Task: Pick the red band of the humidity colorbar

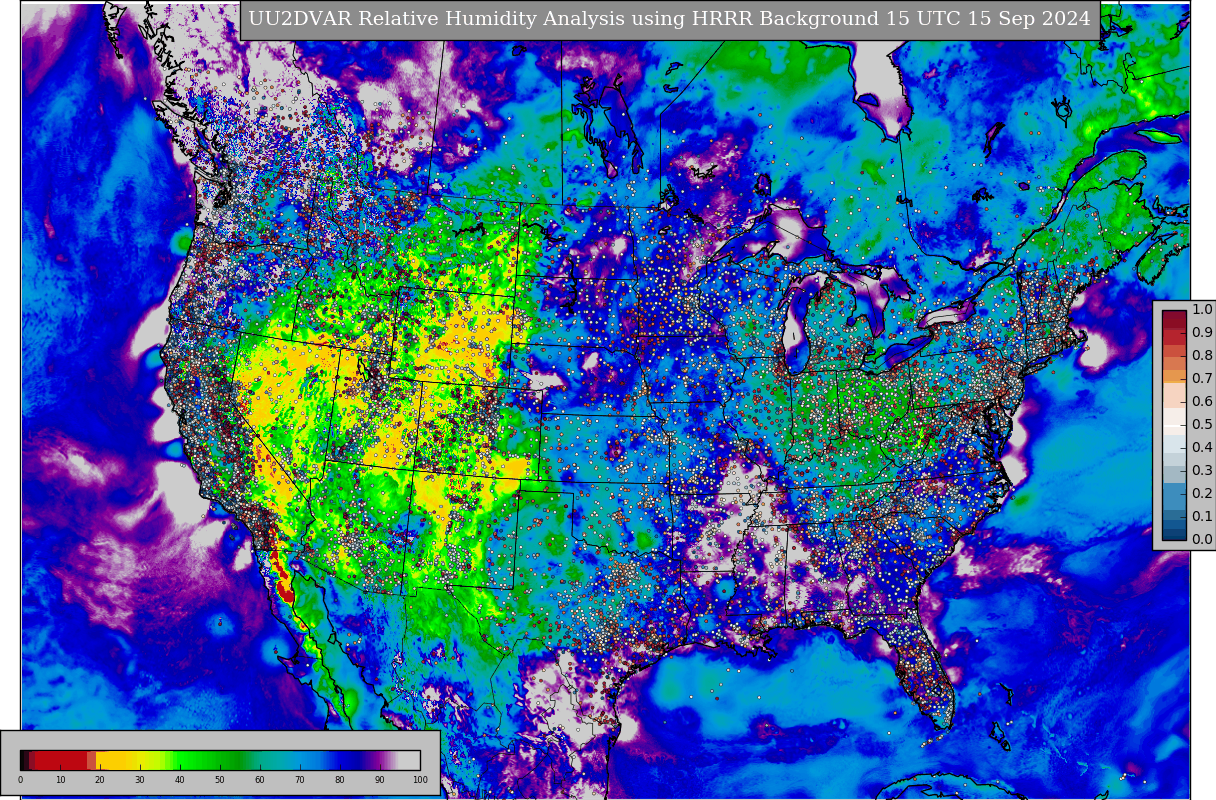Action: [62, 760]
